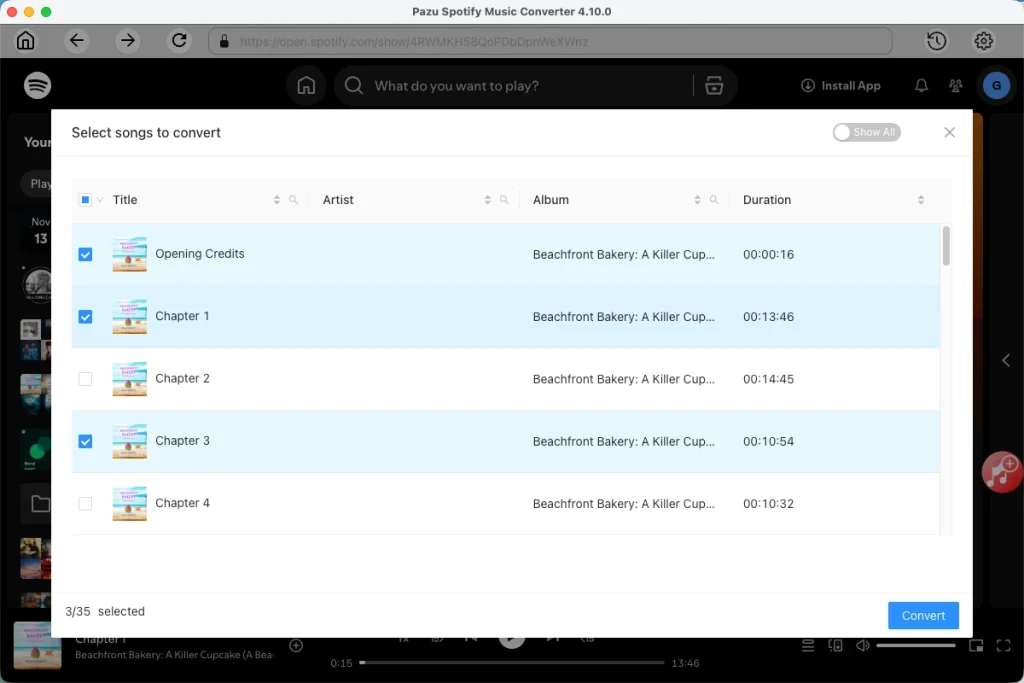Open the miniplayer icon

pyautogui.click(x=976, y=646)
